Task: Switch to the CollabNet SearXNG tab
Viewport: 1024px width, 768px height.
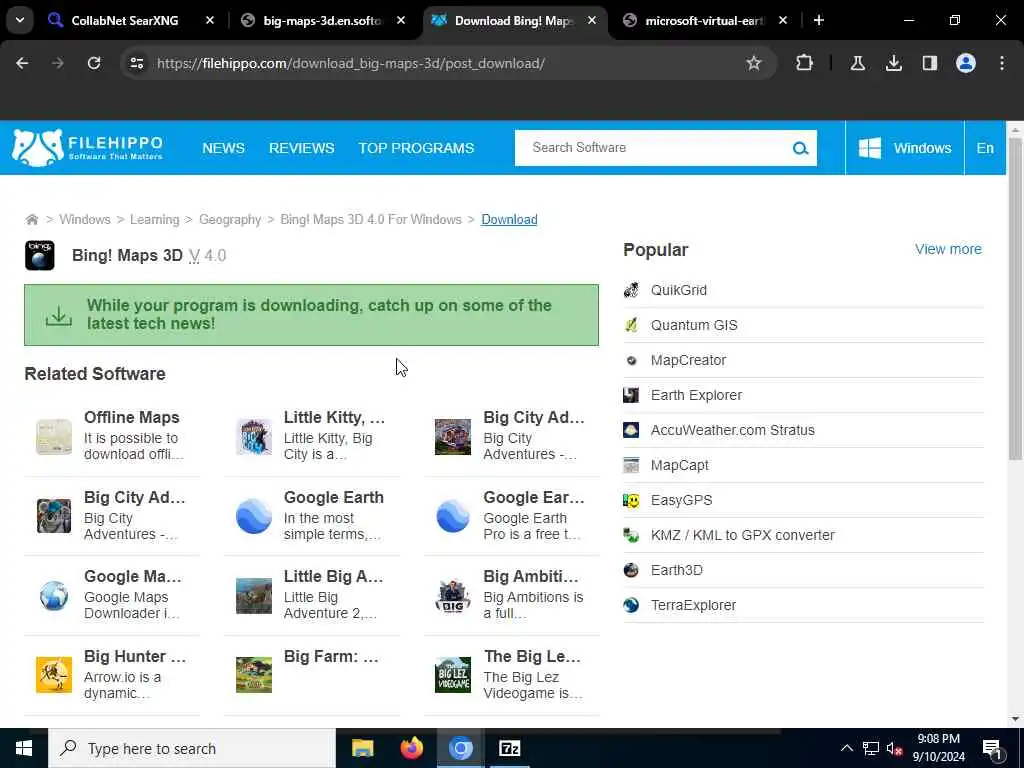Action: pyautogui.click(x=124, y=20)
